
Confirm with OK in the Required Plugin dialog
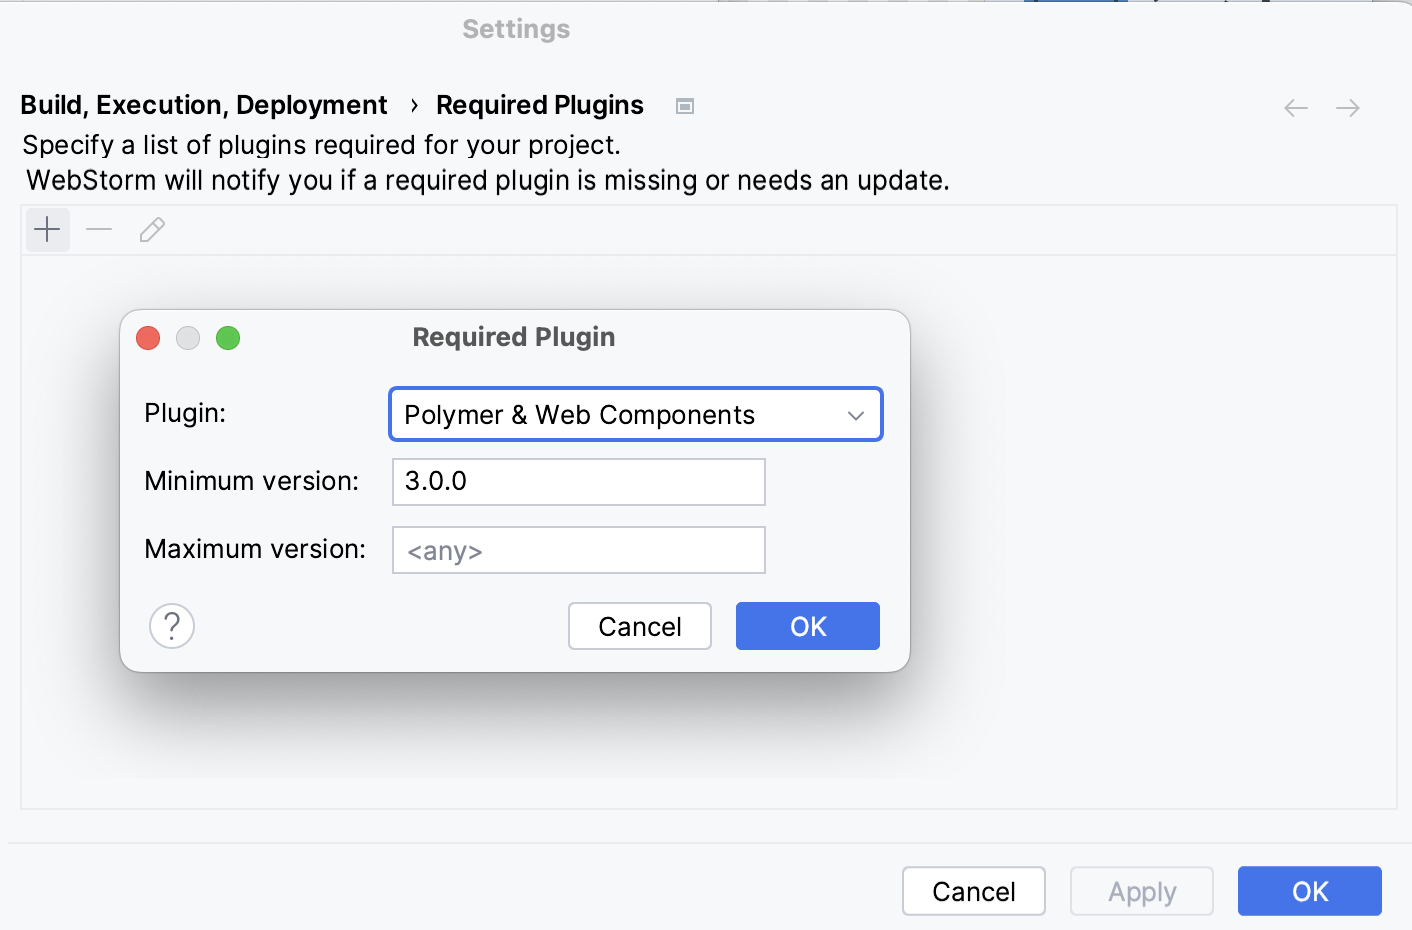807,626
